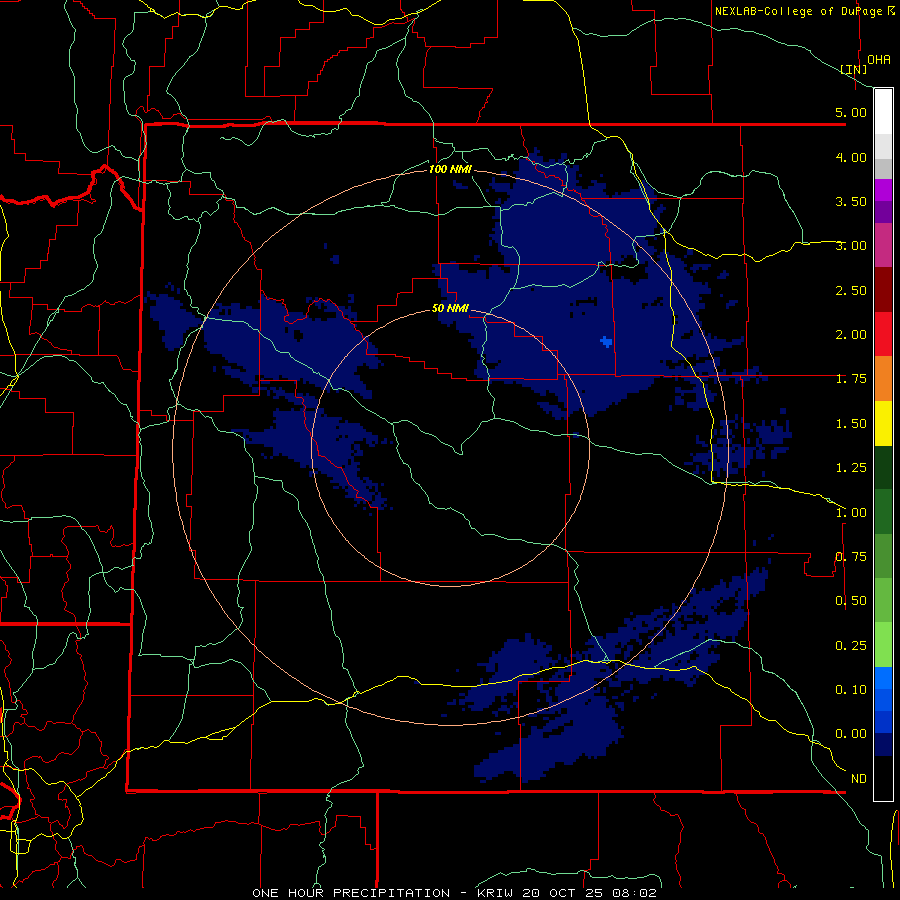This screenshot has width=900, height=900.
Task: Click the 1.00 legend value
Action: pyautogui.click(x=851, y=513)
